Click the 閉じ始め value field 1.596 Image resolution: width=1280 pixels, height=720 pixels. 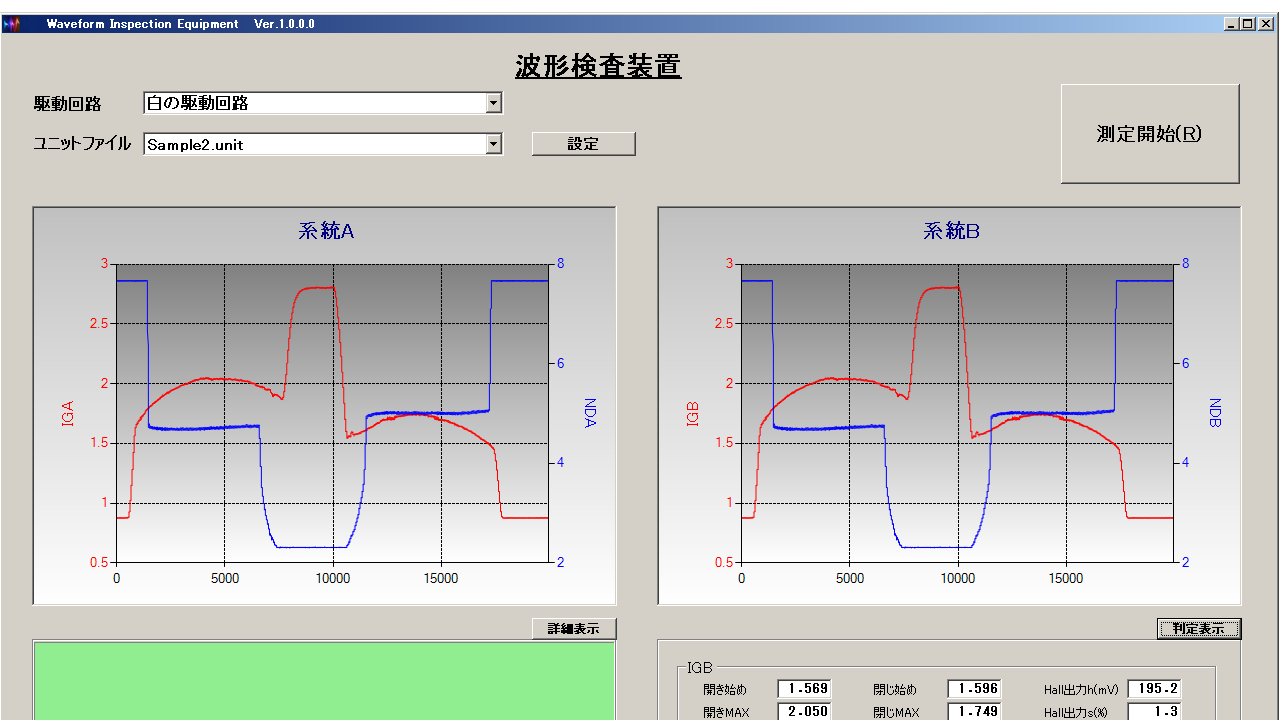tap(974, 689)
